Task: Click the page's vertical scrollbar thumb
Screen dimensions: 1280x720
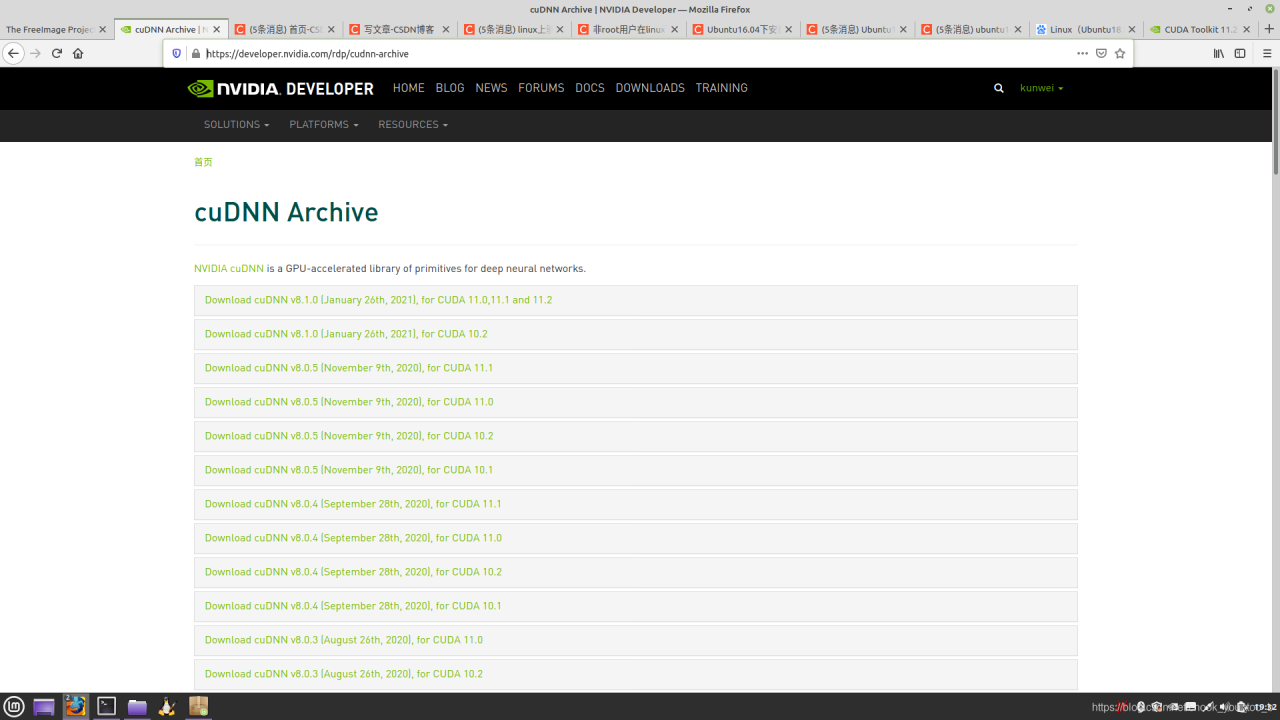Action: [x=1275, y=122]
